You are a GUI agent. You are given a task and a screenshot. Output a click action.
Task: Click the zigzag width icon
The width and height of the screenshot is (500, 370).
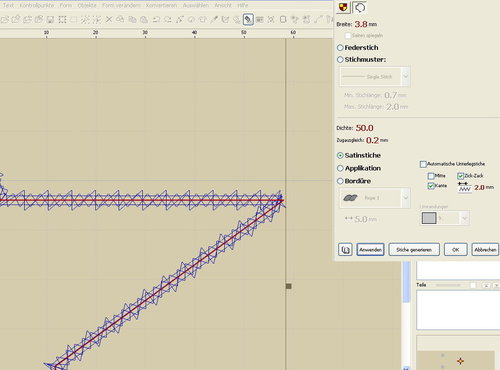(x=464, y=188)
